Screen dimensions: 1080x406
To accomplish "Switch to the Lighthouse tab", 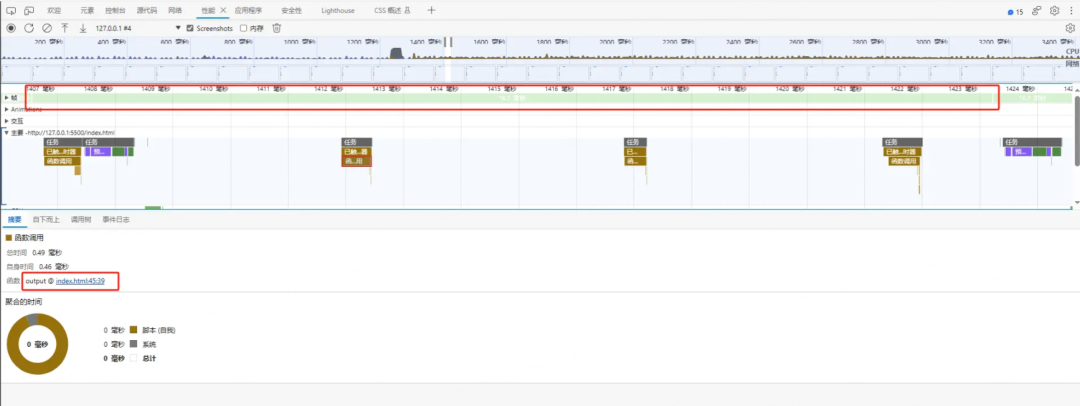I will (338, 11).
